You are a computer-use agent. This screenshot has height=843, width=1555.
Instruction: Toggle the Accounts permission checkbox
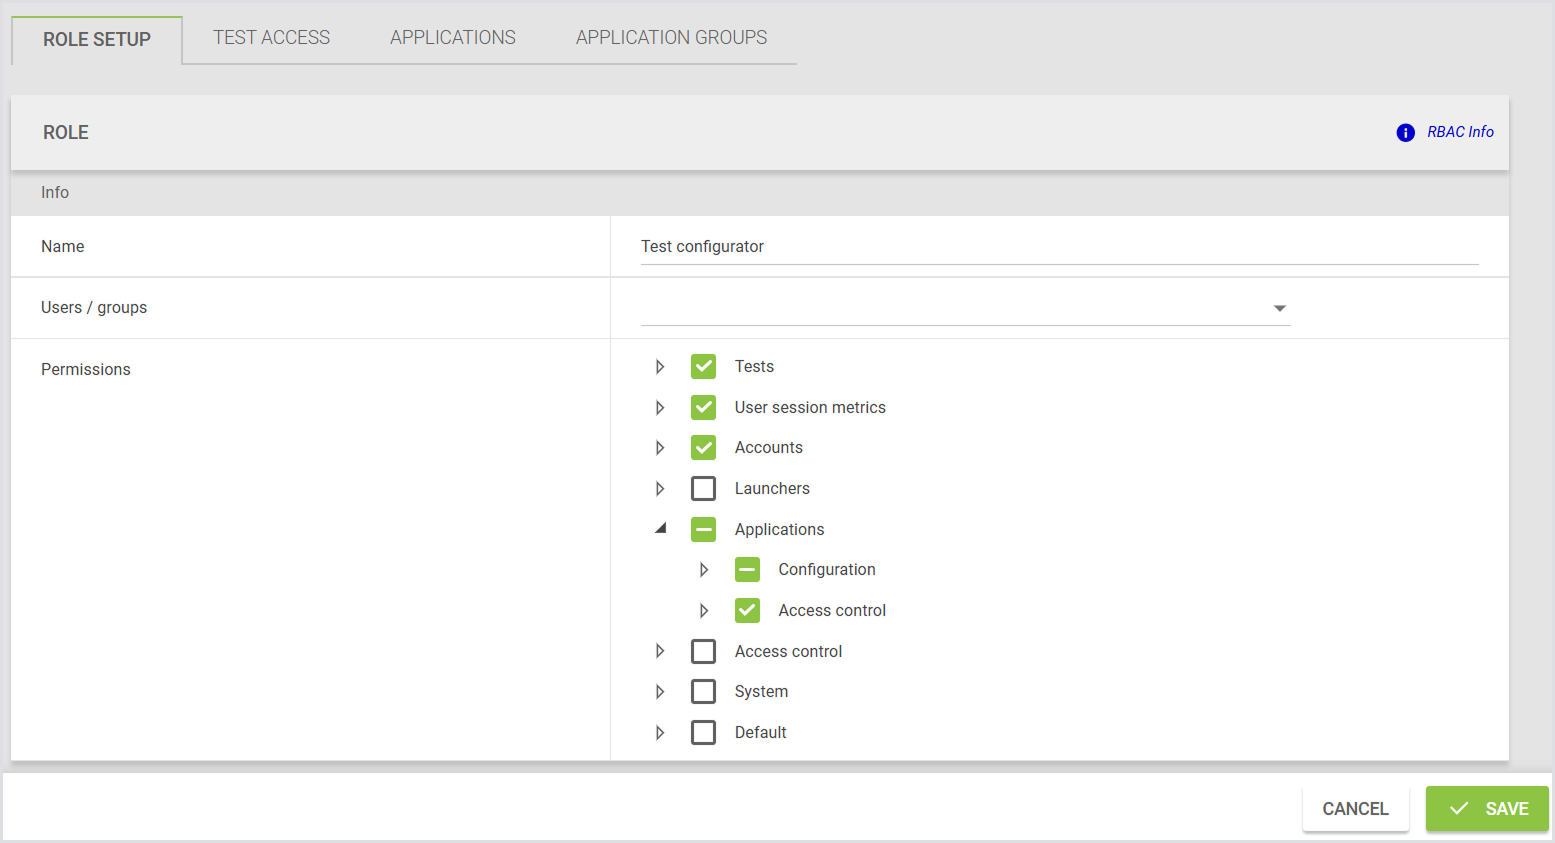[x=703, y=448]
